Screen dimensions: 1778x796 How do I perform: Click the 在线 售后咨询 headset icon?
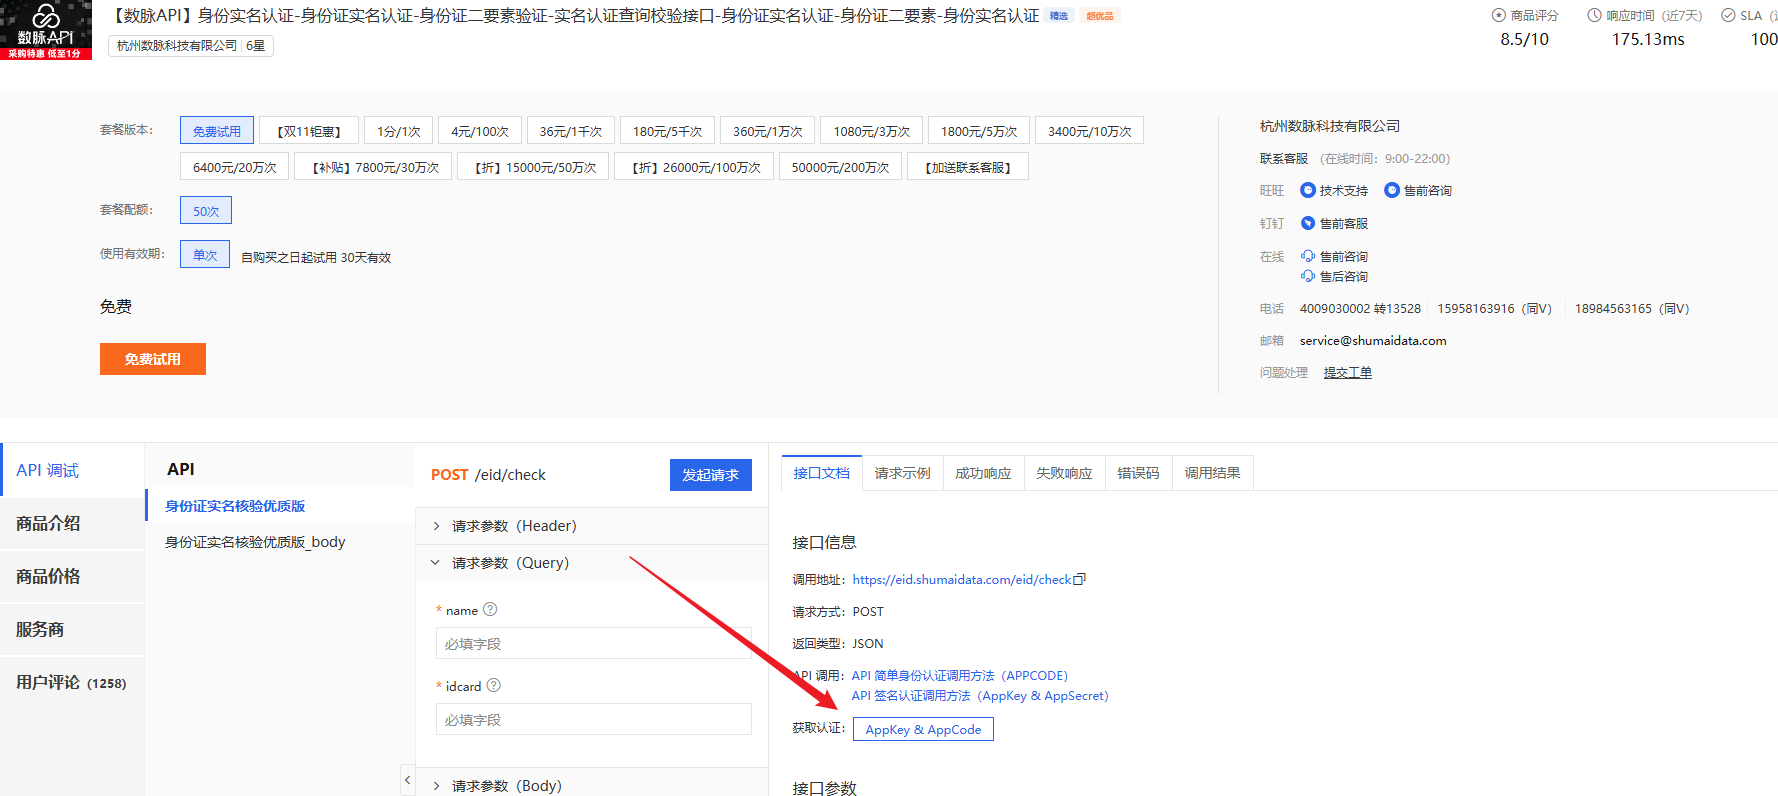pyautogui.click(x=1307, y=276)
